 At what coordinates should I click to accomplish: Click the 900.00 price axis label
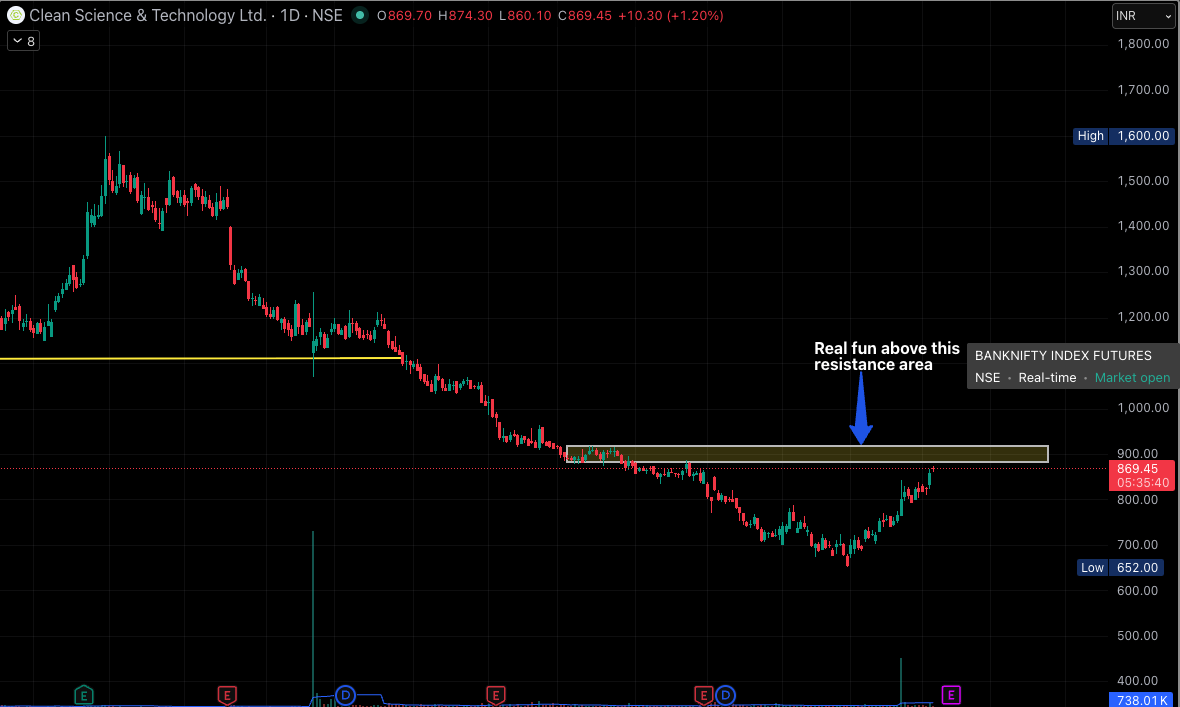(x=1137, y=453)
